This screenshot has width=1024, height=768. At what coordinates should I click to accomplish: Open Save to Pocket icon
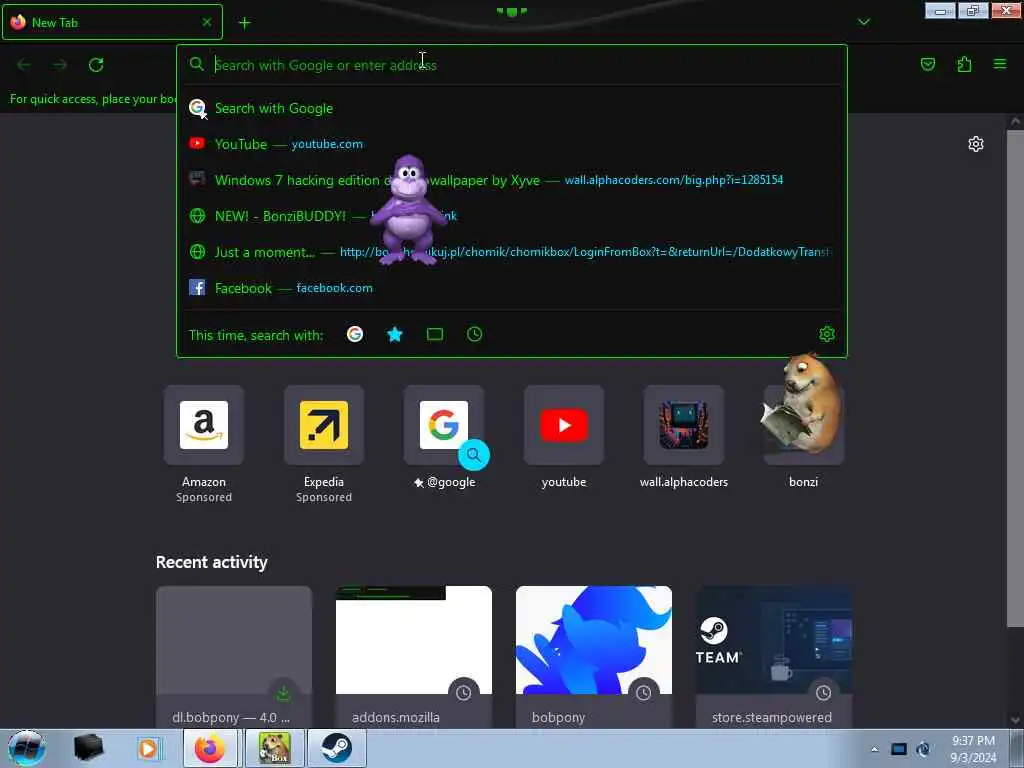point(928,64)
